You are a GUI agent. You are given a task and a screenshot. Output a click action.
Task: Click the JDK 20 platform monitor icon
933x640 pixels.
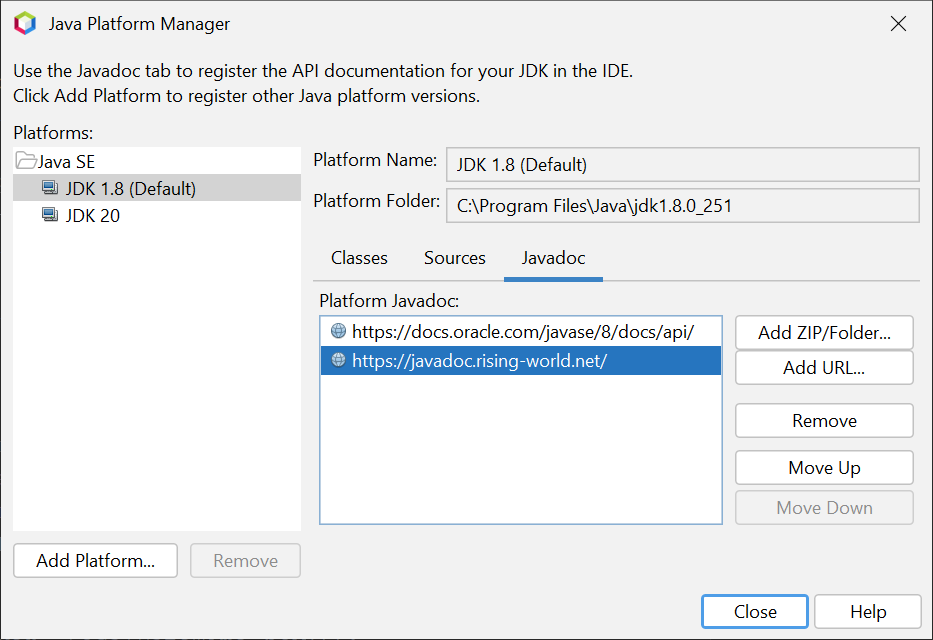click(50, 215)
